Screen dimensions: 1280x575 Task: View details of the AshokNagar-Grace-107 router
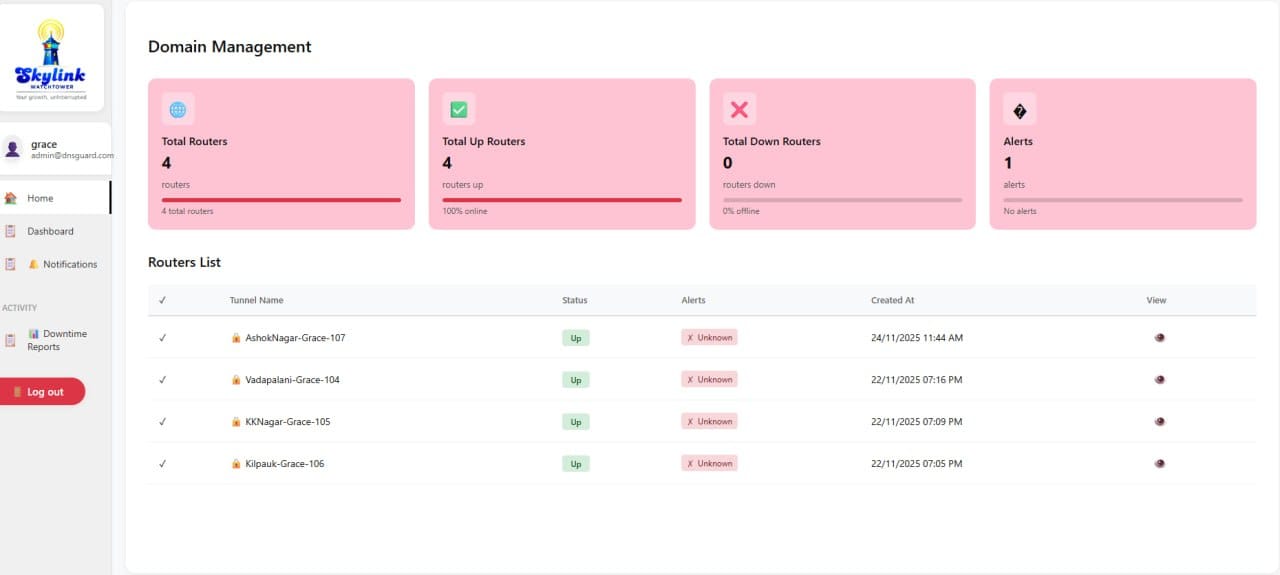[1159, 338]
